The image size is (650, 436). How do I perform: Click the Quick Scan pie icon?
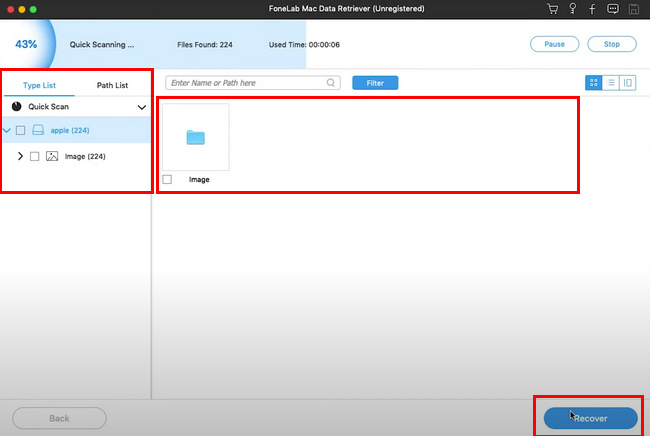click(x=17, y=107)
